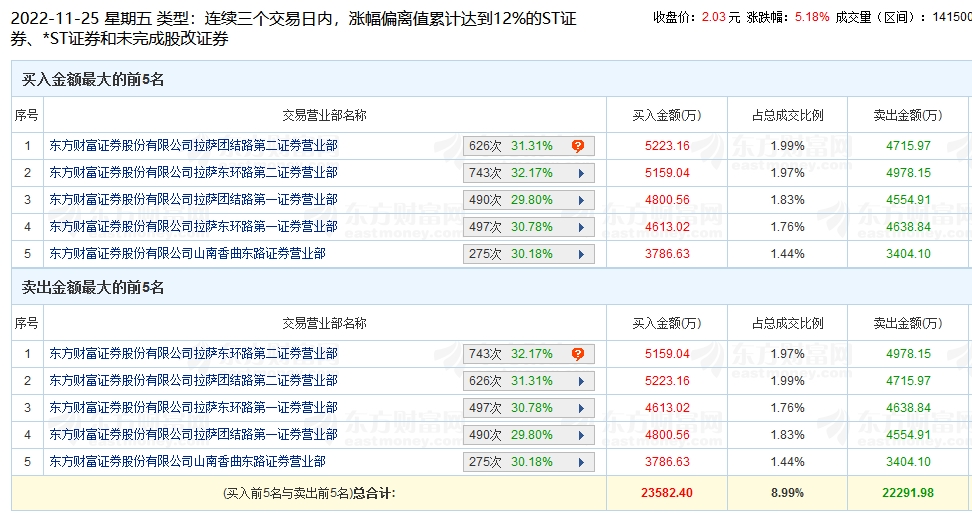The image size is (972, 517).
Task: Open 拉萨团结路第二证券营业部 link in buy list
Action: point(193,146)
